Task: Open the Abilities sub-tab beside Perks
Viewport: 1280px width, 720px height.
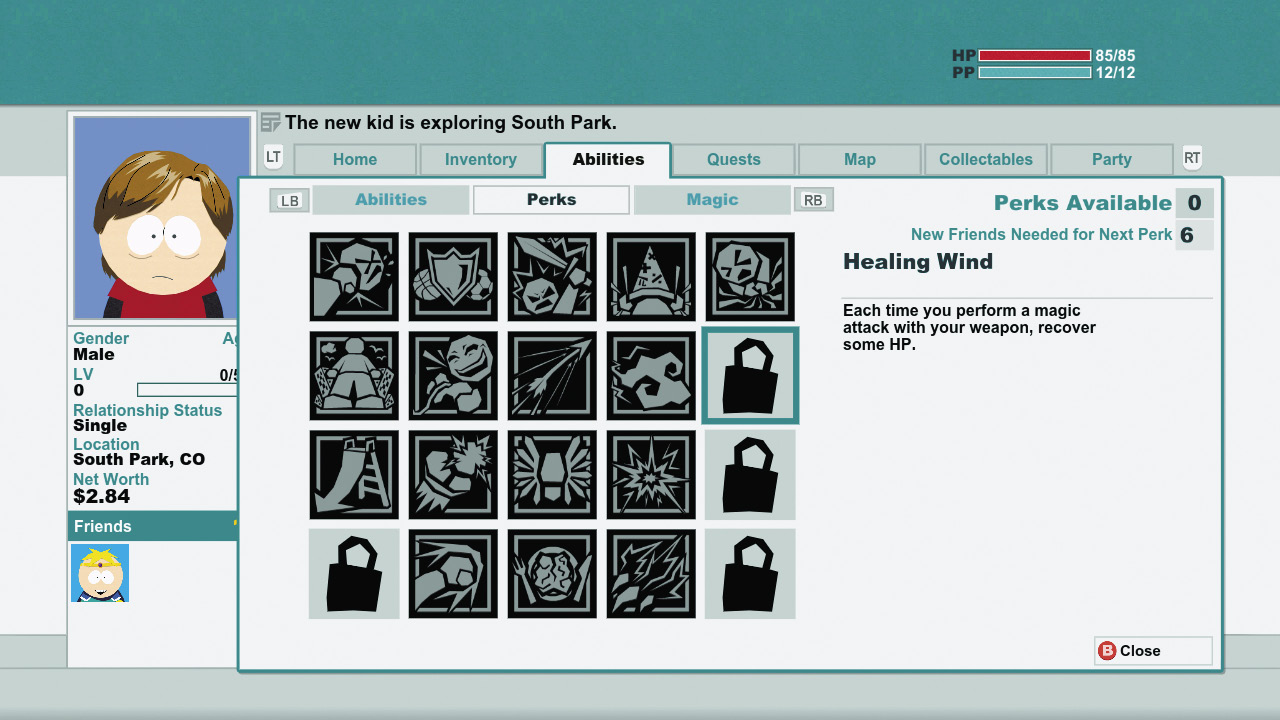Action: [x=391, y=200]
